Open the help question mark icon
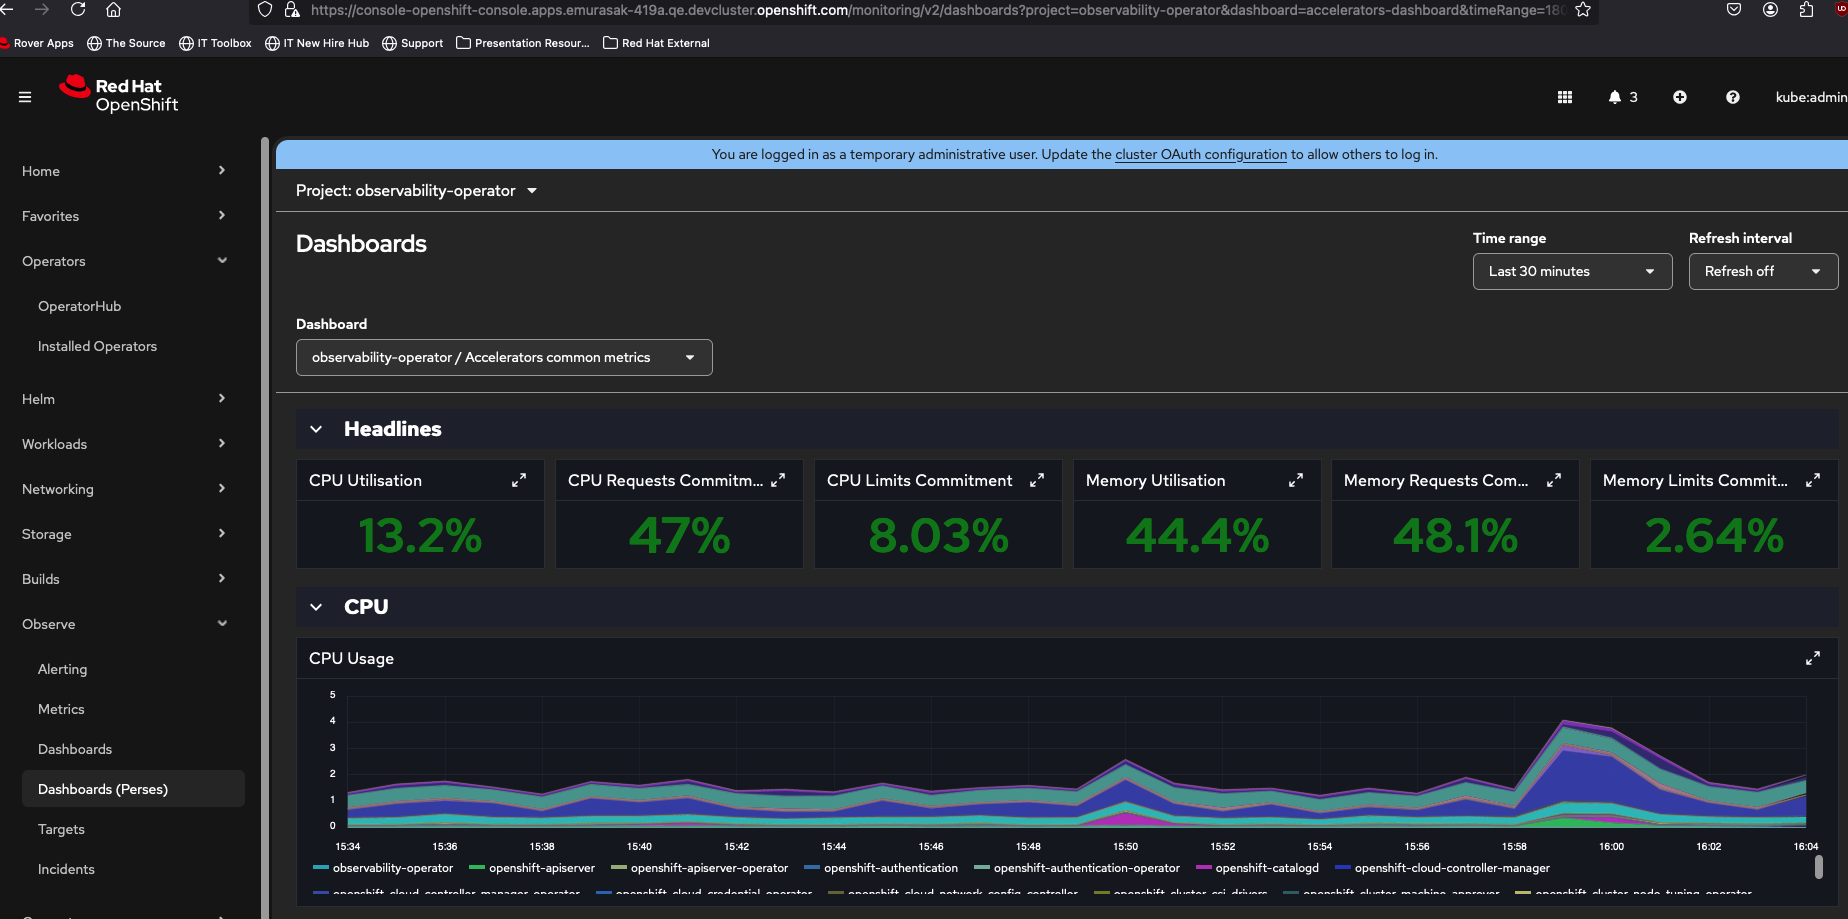Image resolution: width=1848 pixels, height=919 pixels. [1733, 97]
